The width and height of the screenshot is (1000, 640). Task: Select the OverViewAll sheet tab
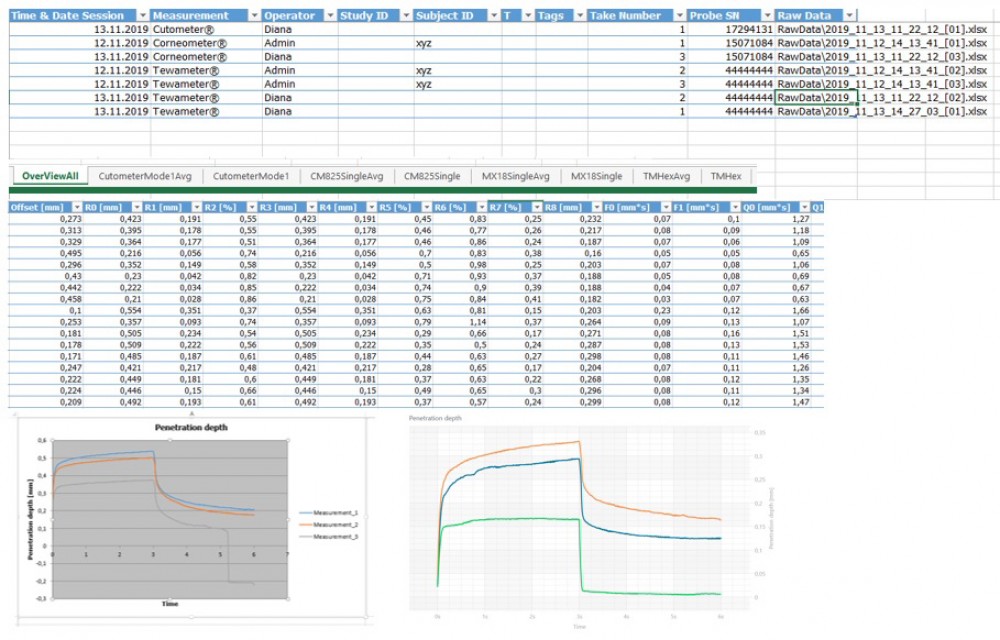click(x=49, y=176)
